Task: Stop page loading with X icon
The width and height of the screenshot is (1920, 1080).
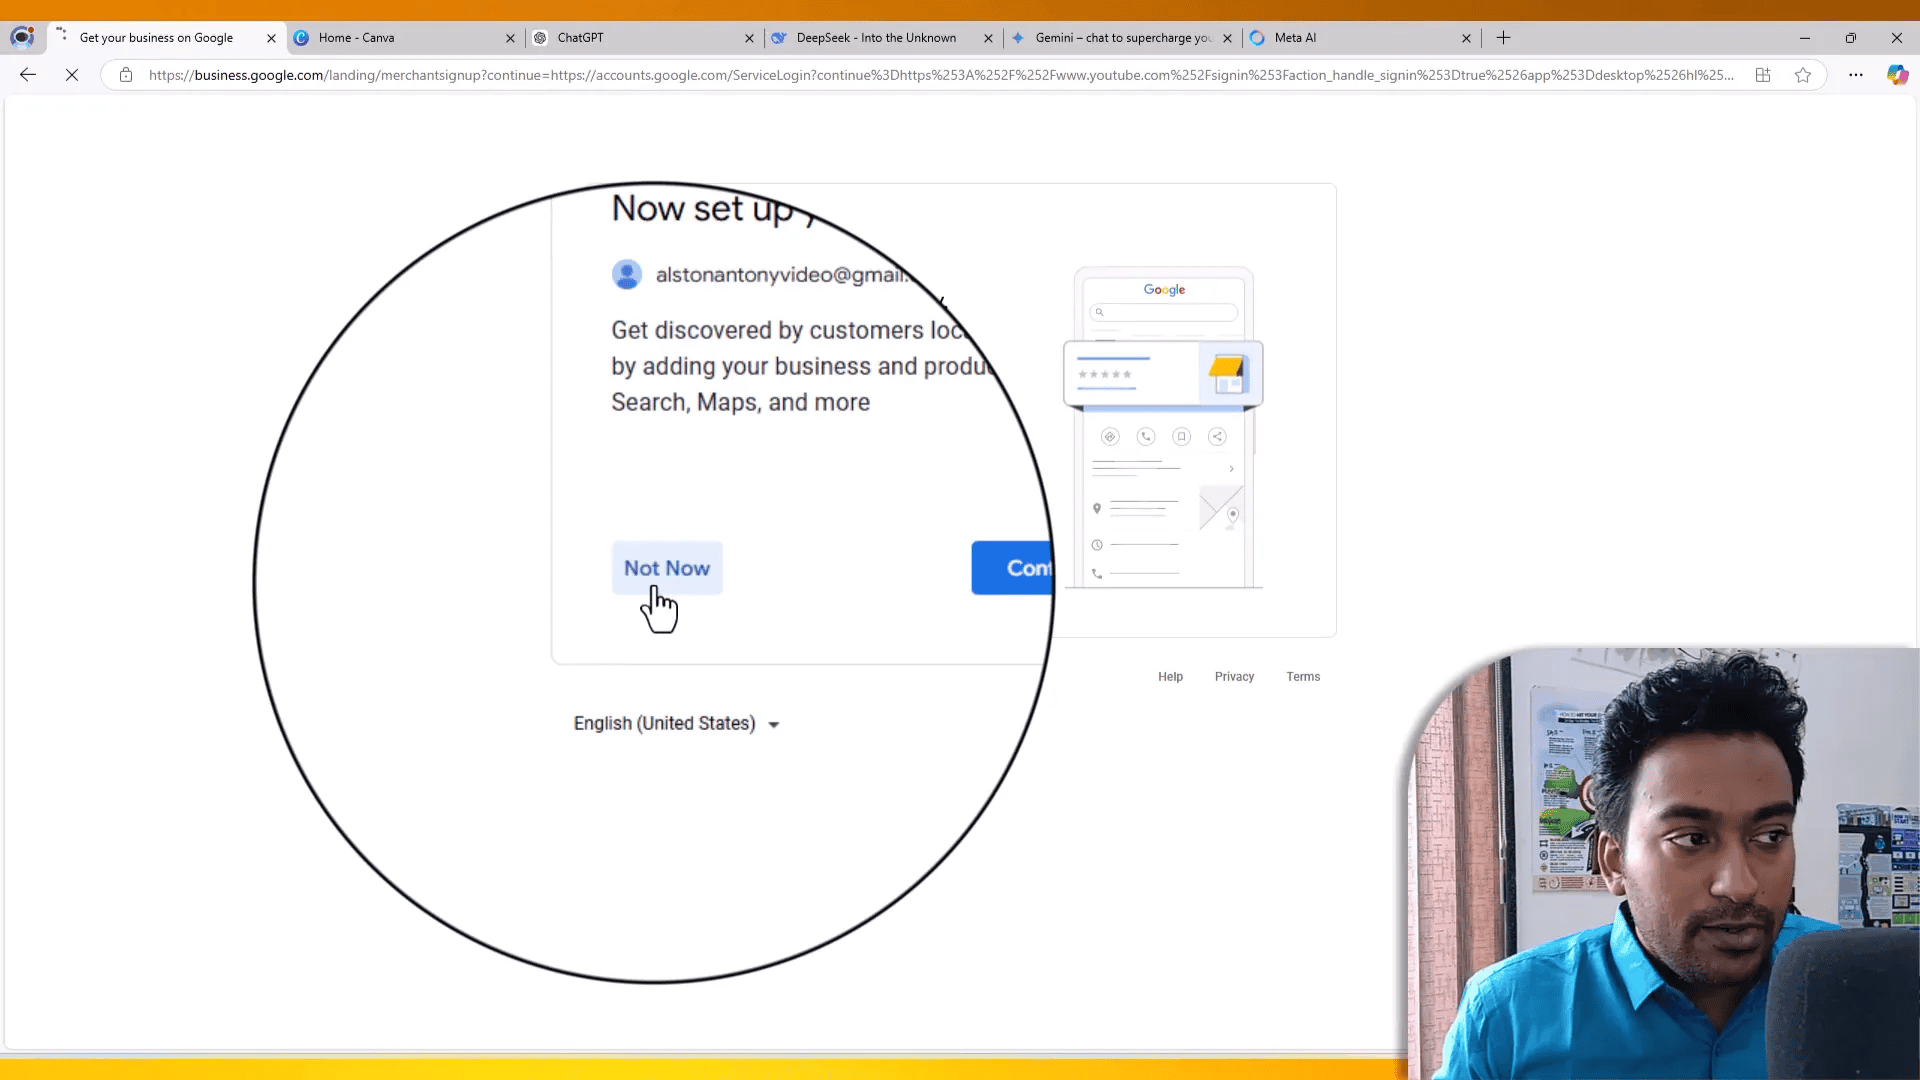Action: (72, 75)
